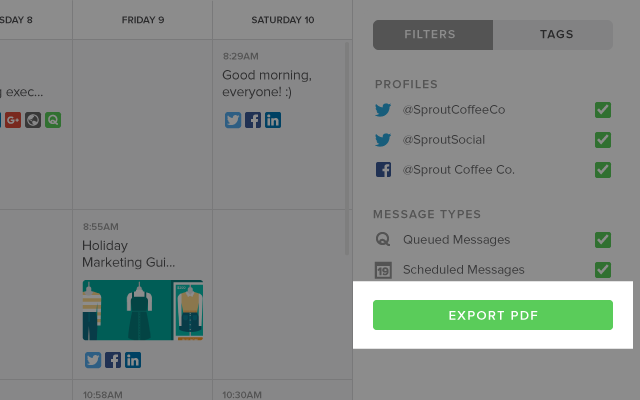Toggle the @Sprout Coffee Co. Facebook checkbox
Screen dimensions: 640x400
(x=603, y=170)
